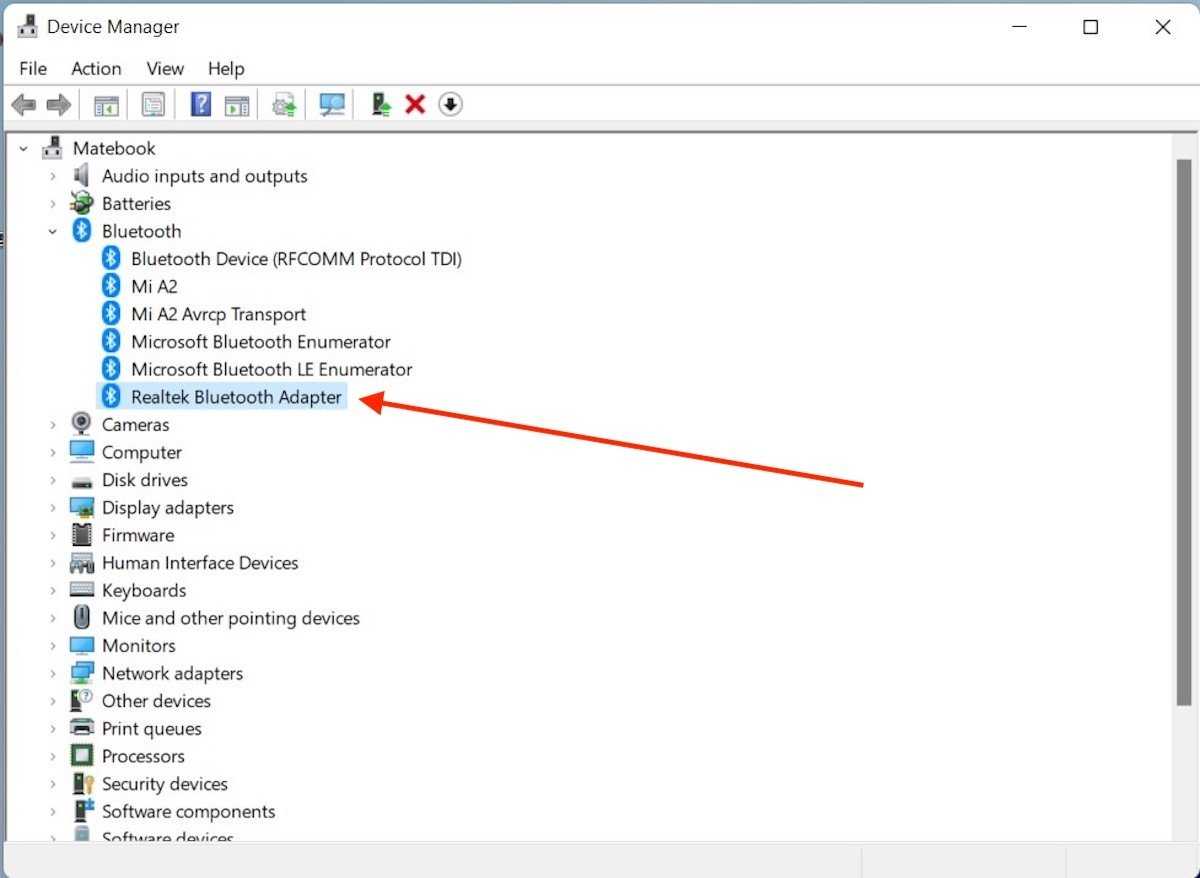Toggle the Show/Hide Console Tree icon
This screenshot has height=878, width=1200.
point(106,105)
